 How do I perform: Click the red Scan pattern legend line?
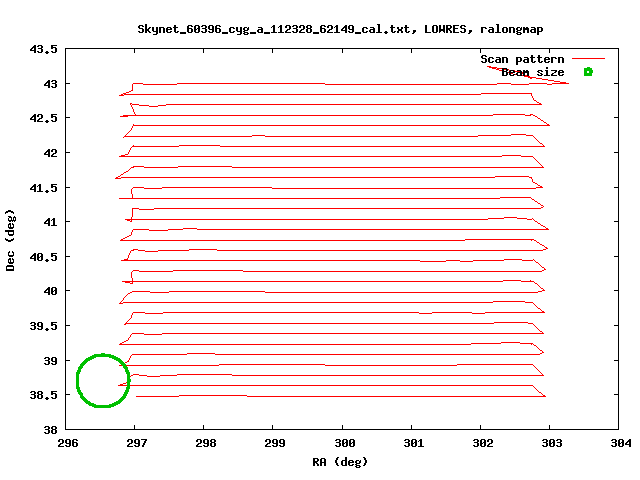[588, 60]
